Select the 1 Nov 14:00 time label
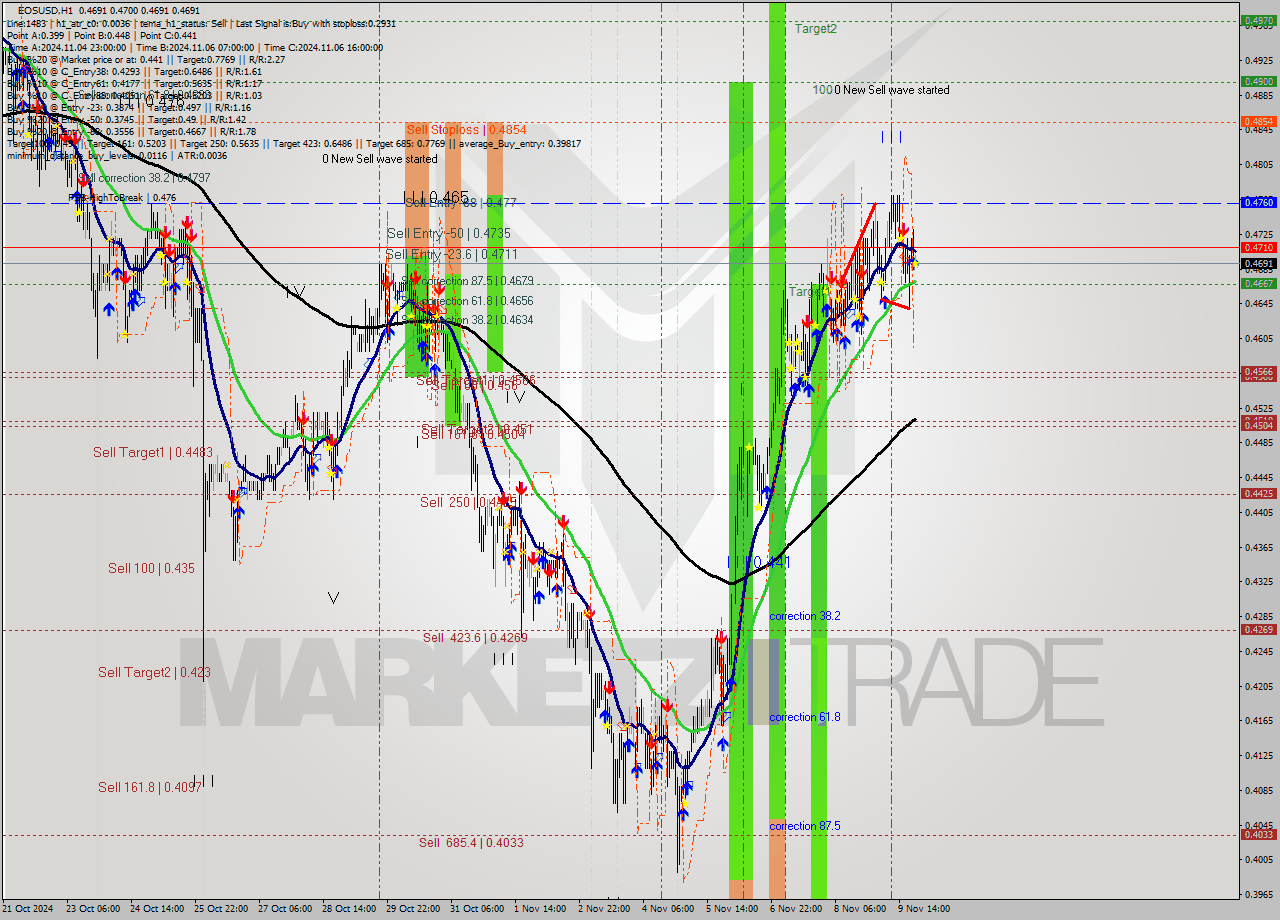1280x920 pixels. (x=540, y=909)
